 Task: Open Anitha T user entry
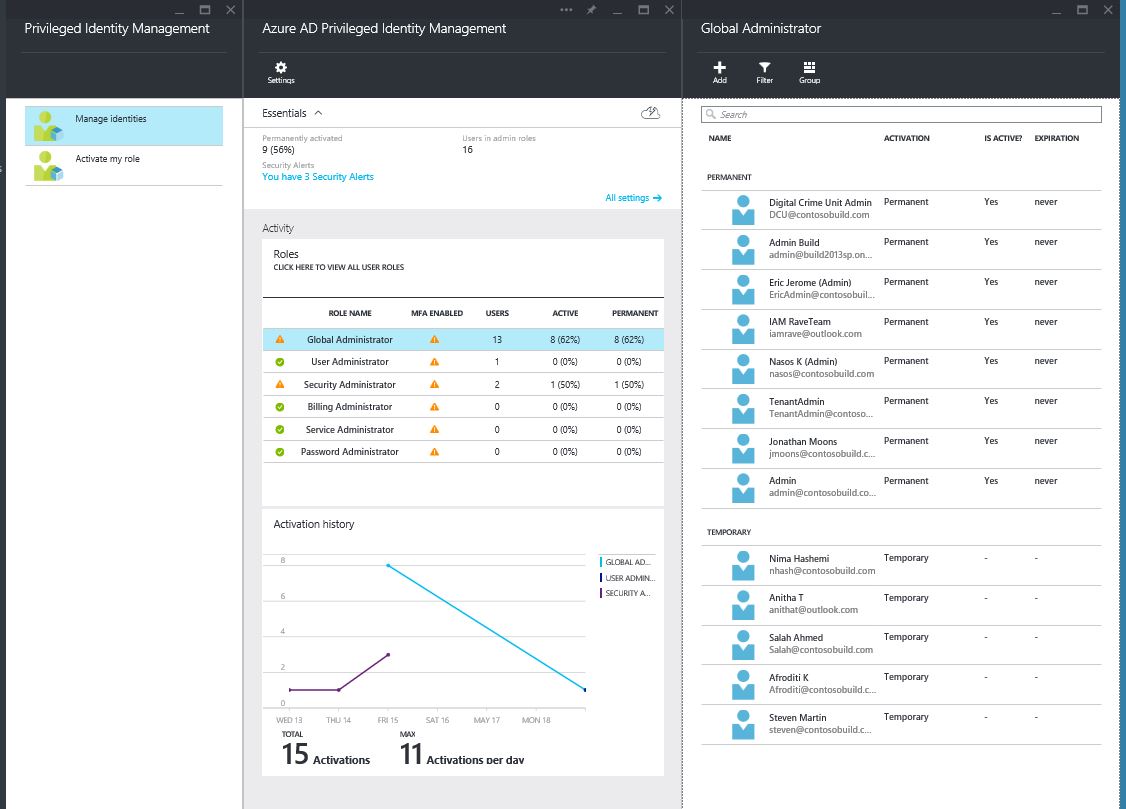coord(901,604)
